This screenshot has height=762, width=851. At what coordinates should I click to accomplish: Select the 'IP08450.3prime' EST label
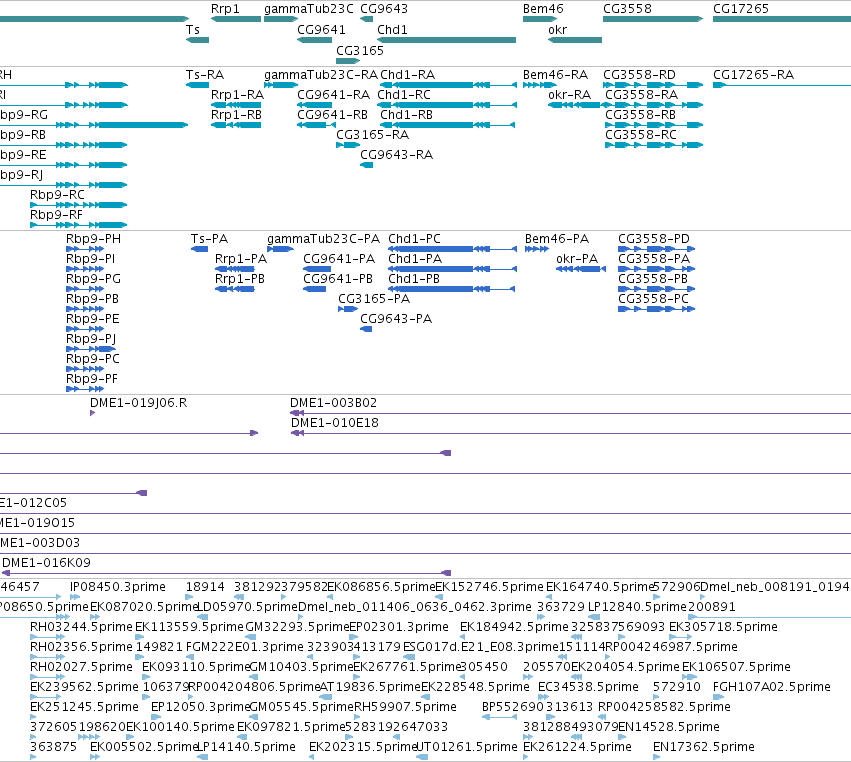(118, 587)
